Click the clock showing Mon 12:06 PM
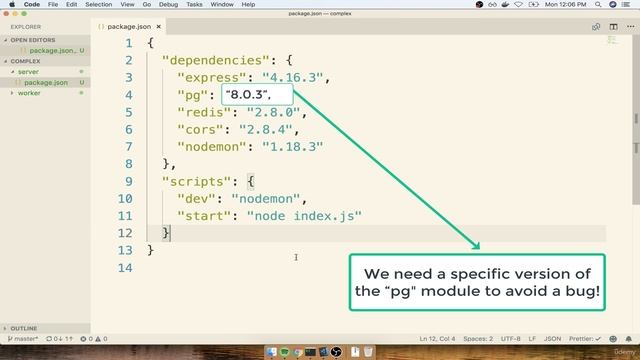 pos(565,4)
